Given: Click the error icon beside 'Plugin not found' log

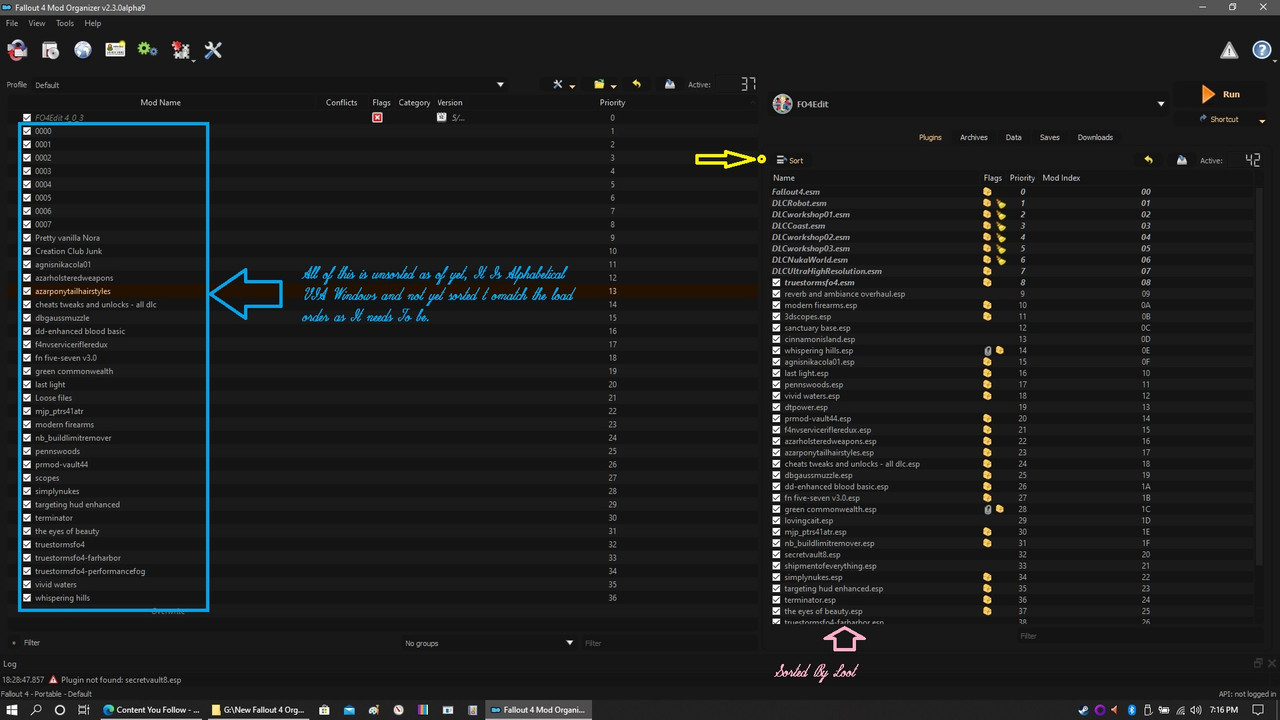Looking at the screenshot, I should coord(52,680).
